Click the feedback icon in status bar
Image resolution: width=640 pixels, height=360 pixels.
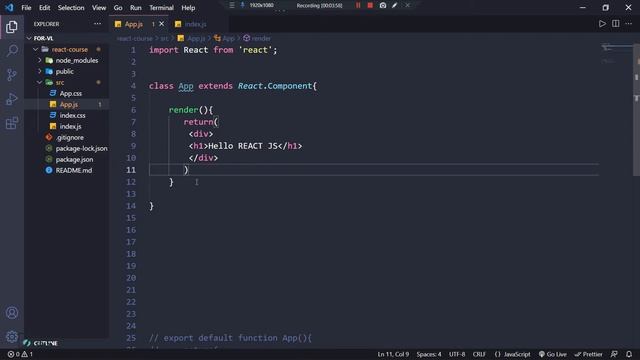pyautogui.click(x=614, y=354)
